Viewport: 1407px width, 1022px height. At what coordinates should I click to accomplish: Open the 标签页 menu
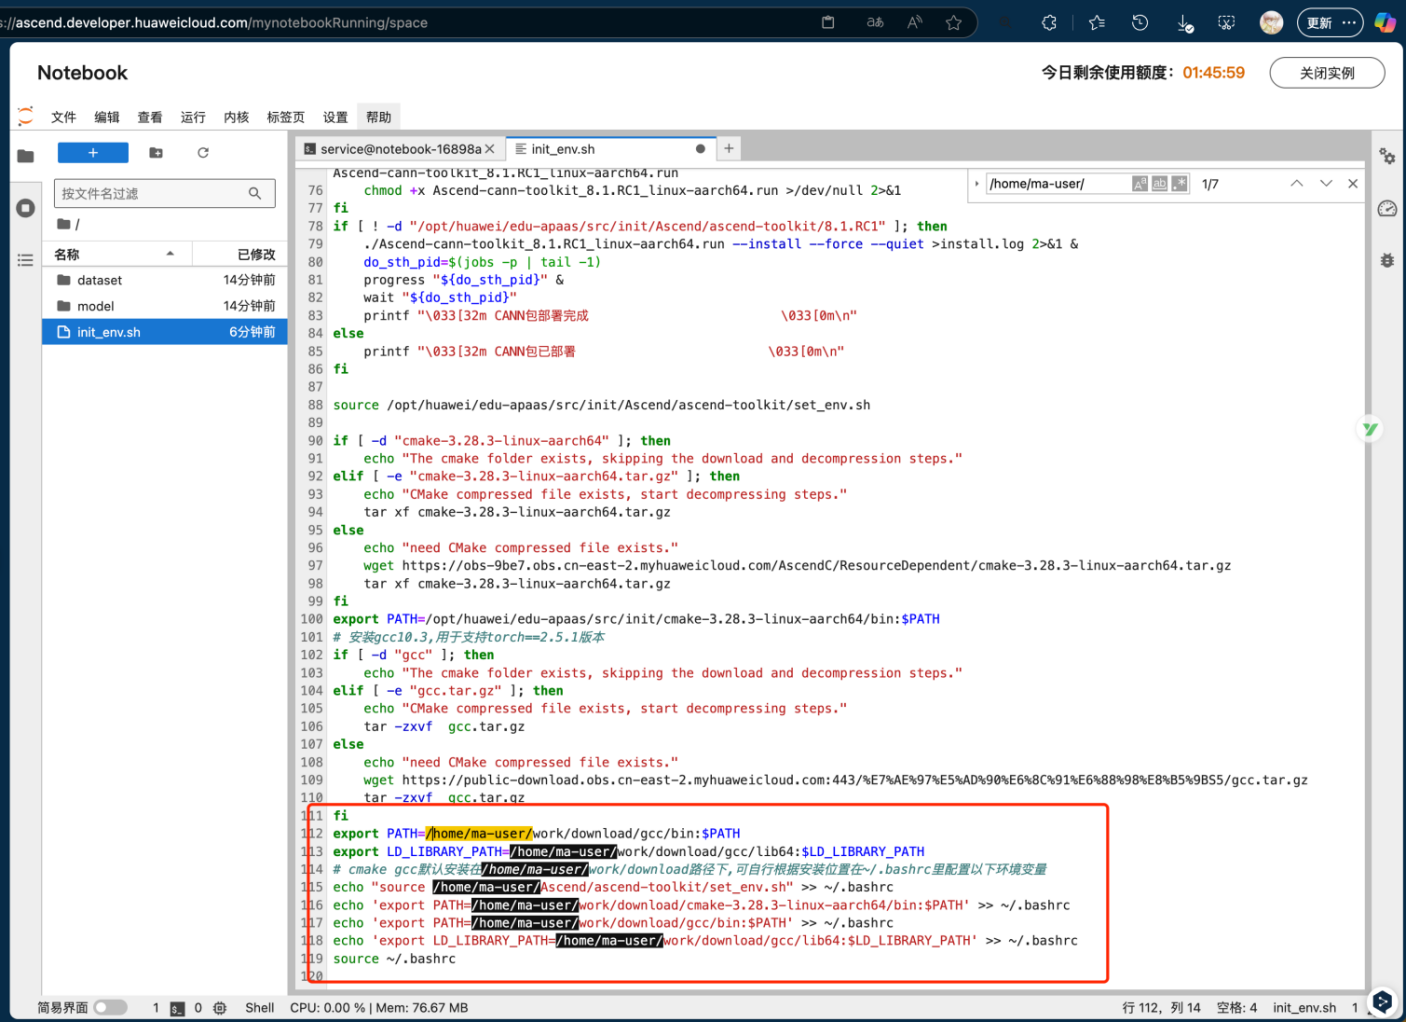[286, 117]
